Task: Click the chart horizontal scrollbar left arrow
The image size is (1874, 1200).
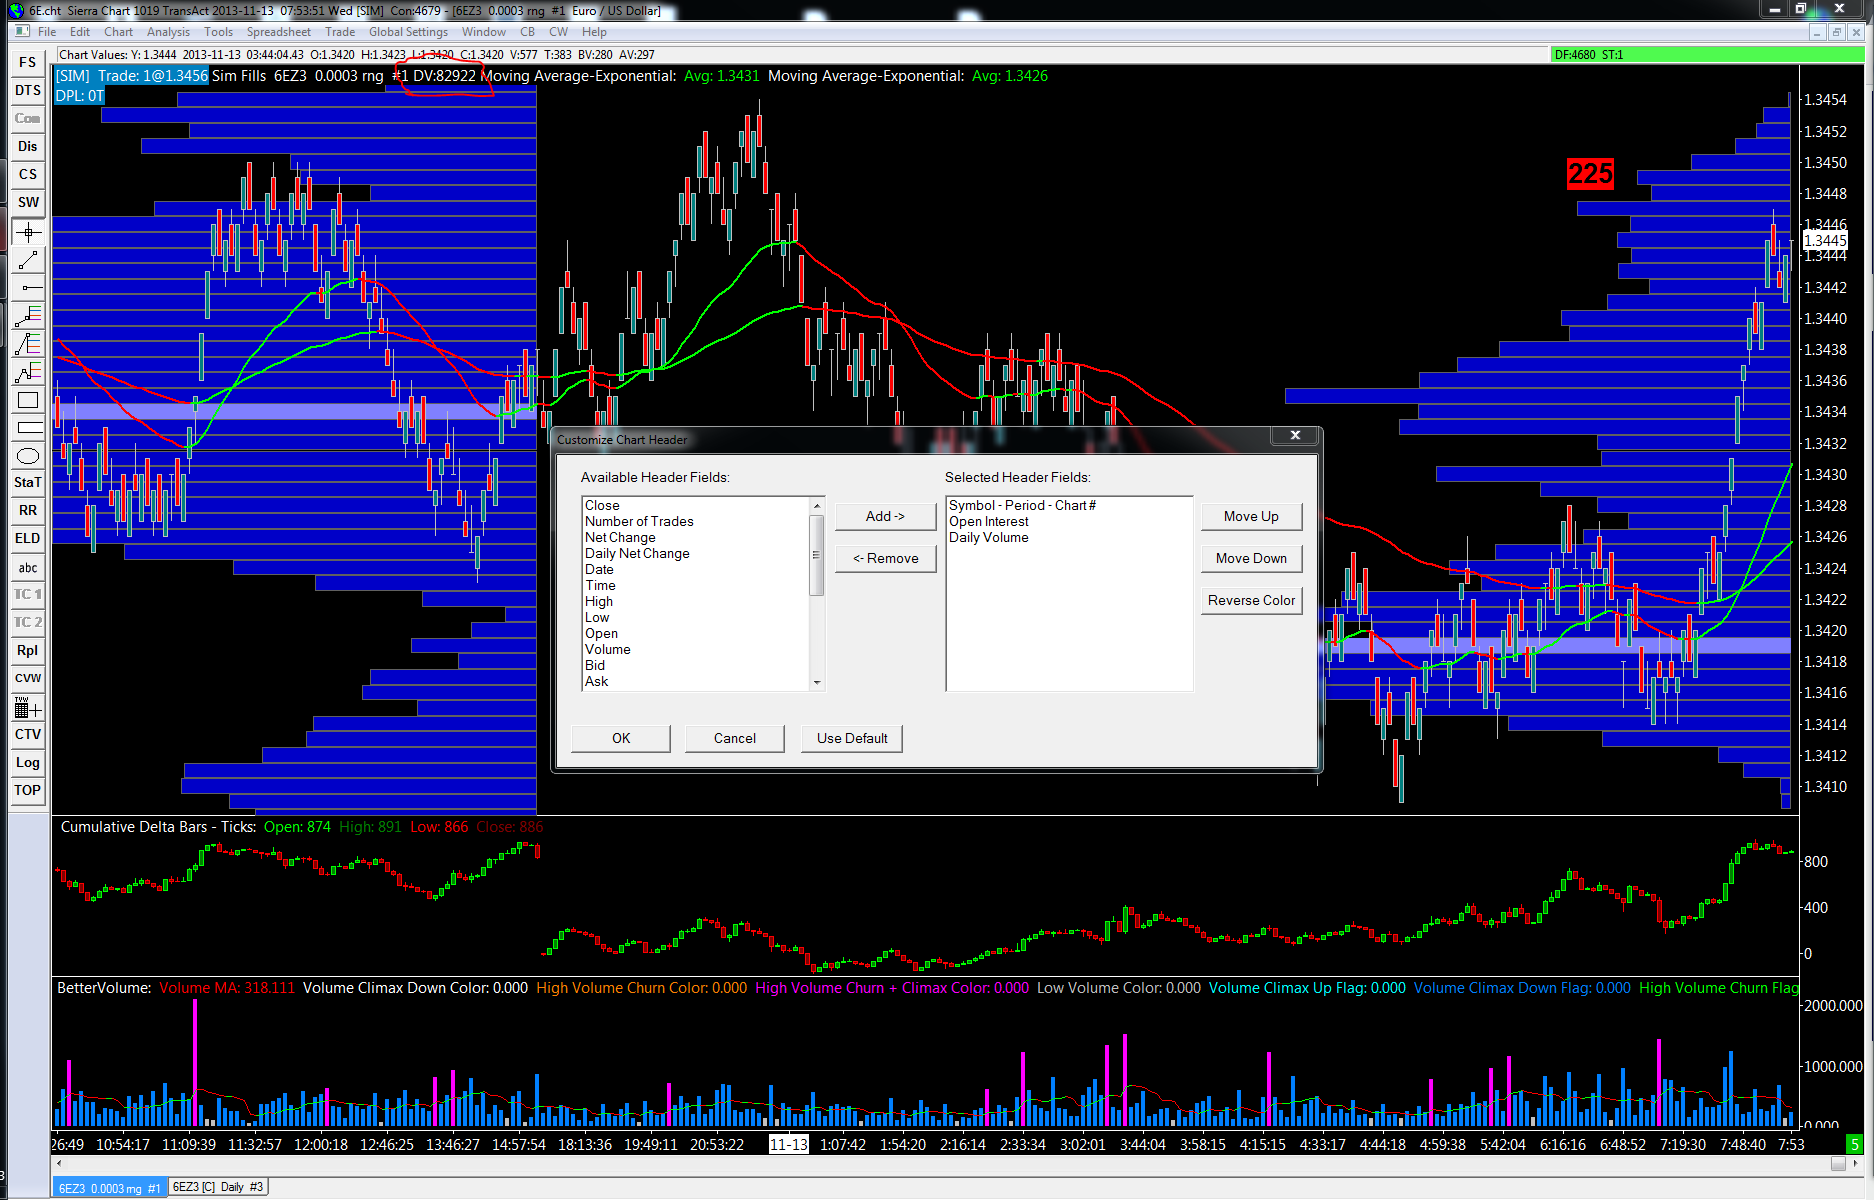Action: click(59, 1163)
